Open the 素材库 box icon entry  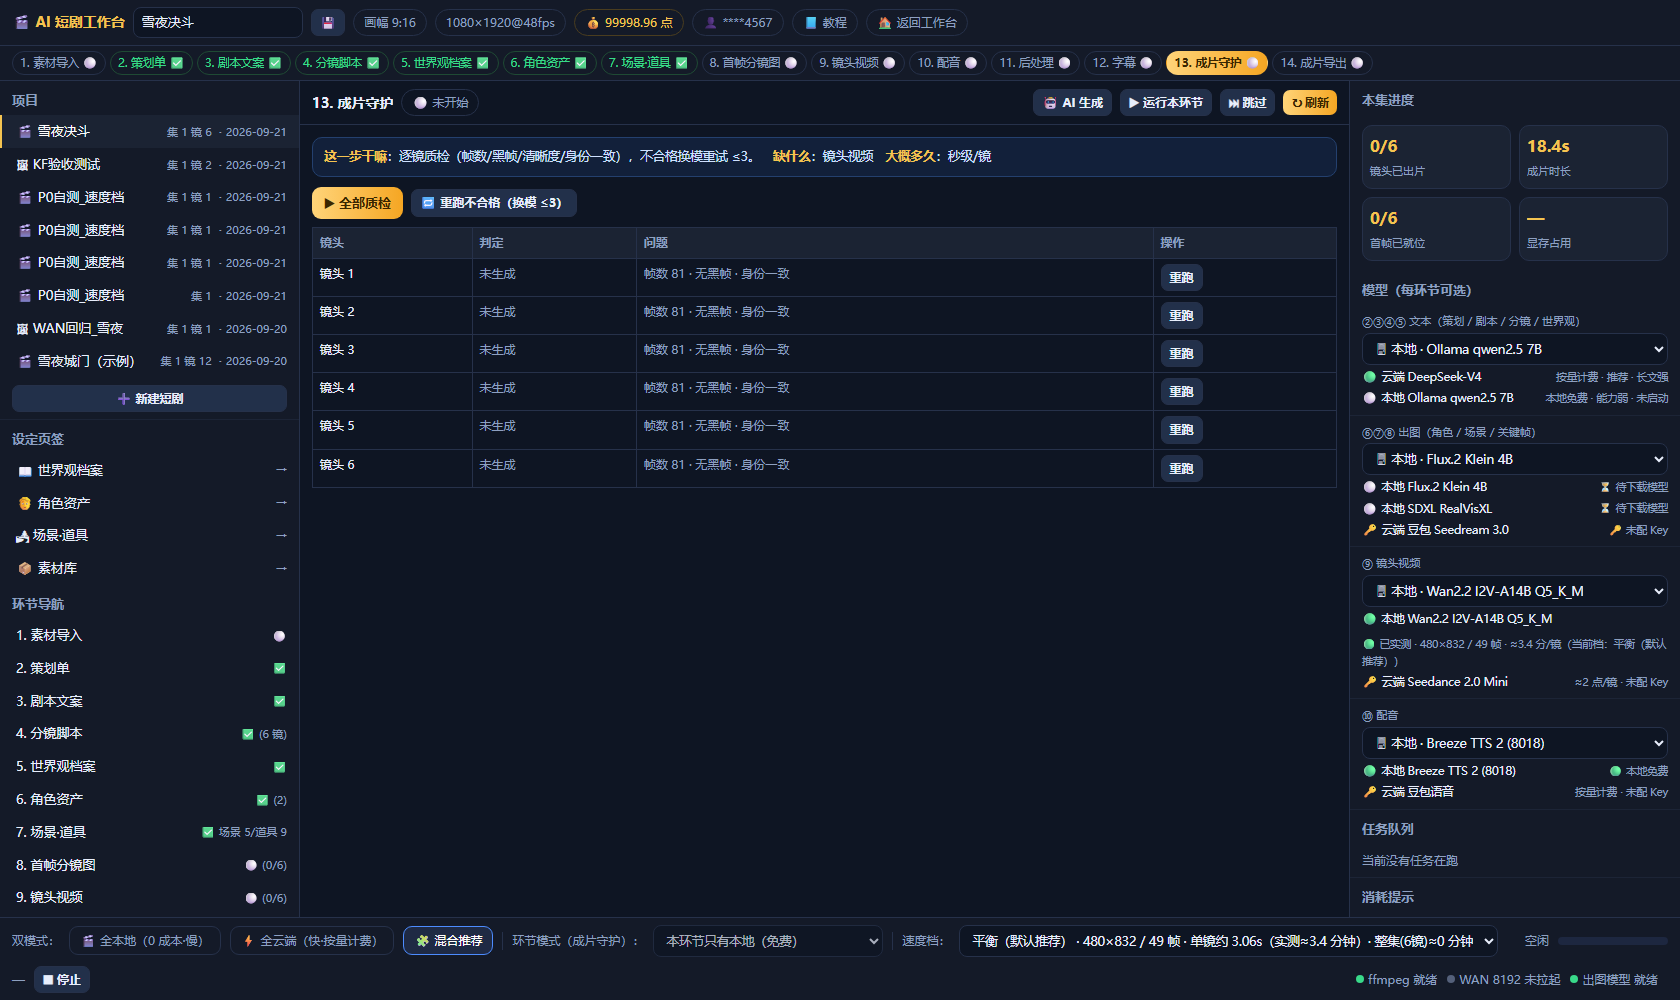pos(25,568)
